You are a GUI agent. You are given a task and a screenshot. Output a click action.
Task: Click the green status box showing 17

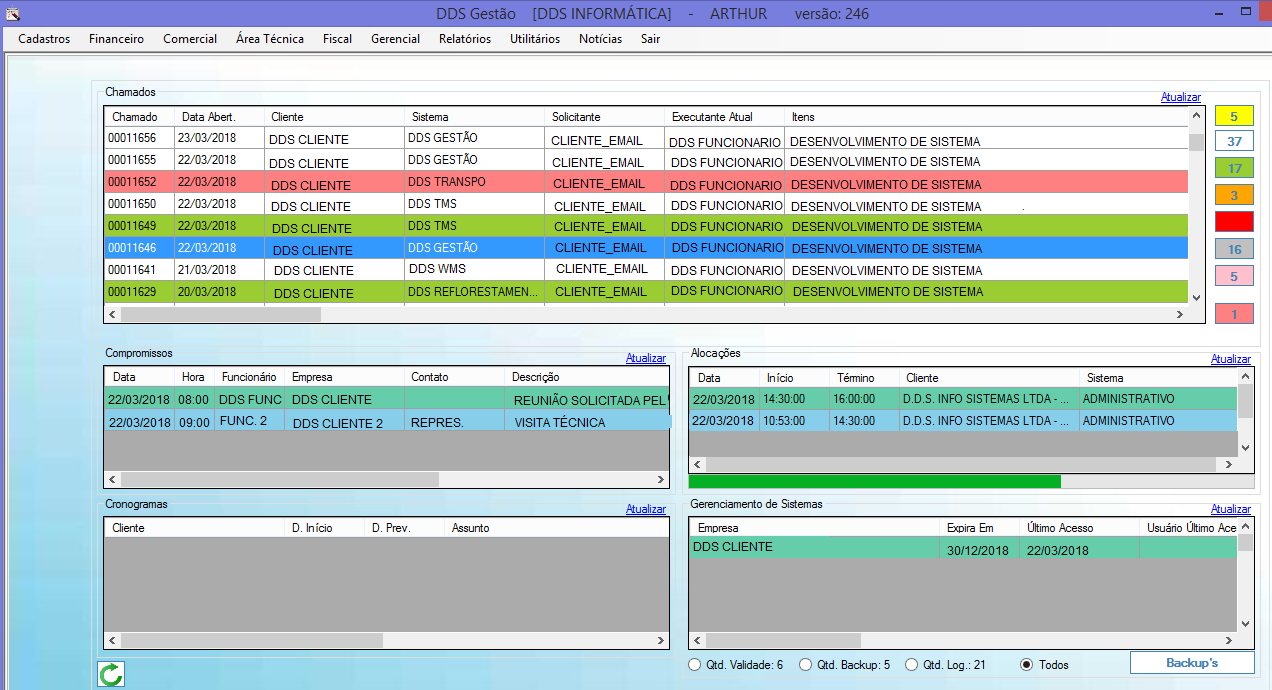pyautogui.click(x=1234, y=169)
